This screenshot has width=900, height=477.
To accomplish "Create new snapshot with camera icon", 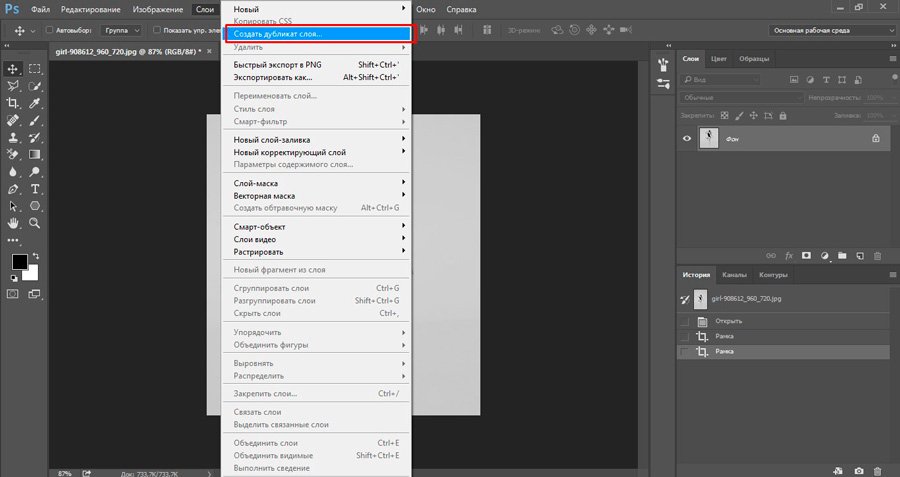I will click(858, 470).
